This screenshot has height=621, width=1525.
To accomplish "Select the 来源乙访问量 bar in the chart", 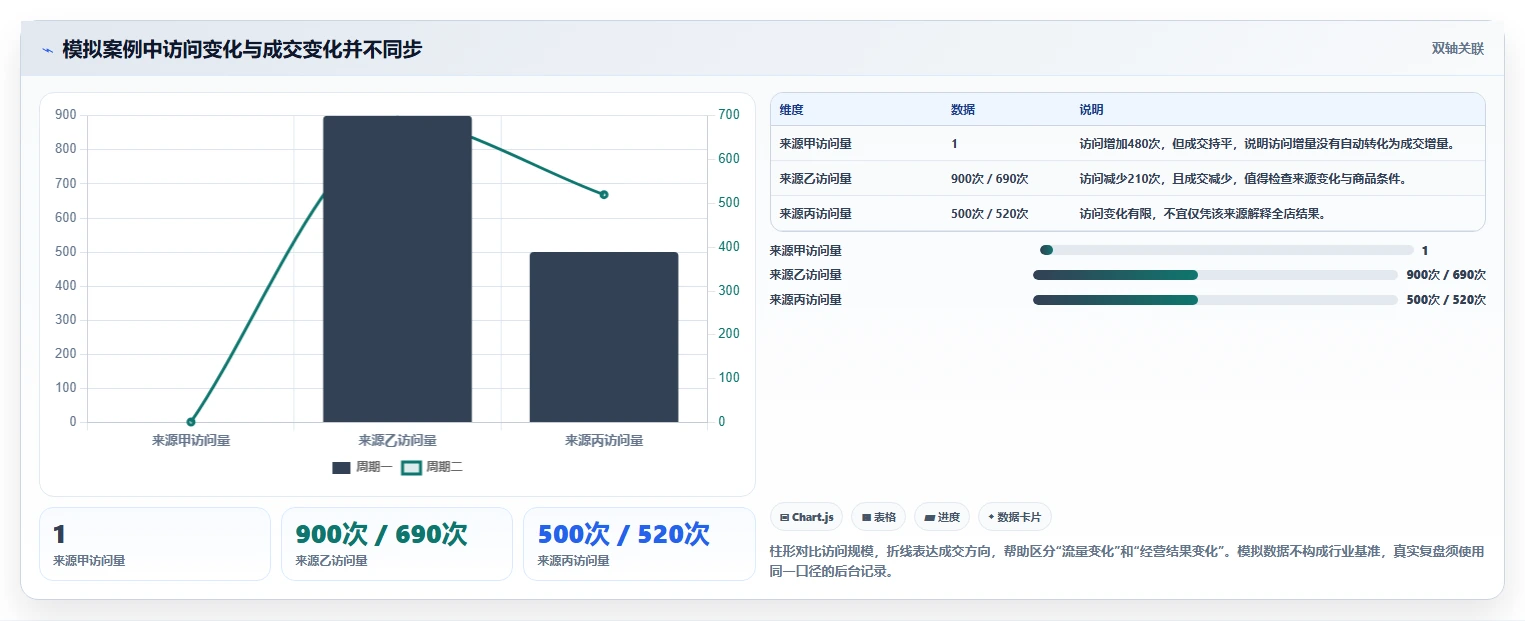I will click(397, 269).
